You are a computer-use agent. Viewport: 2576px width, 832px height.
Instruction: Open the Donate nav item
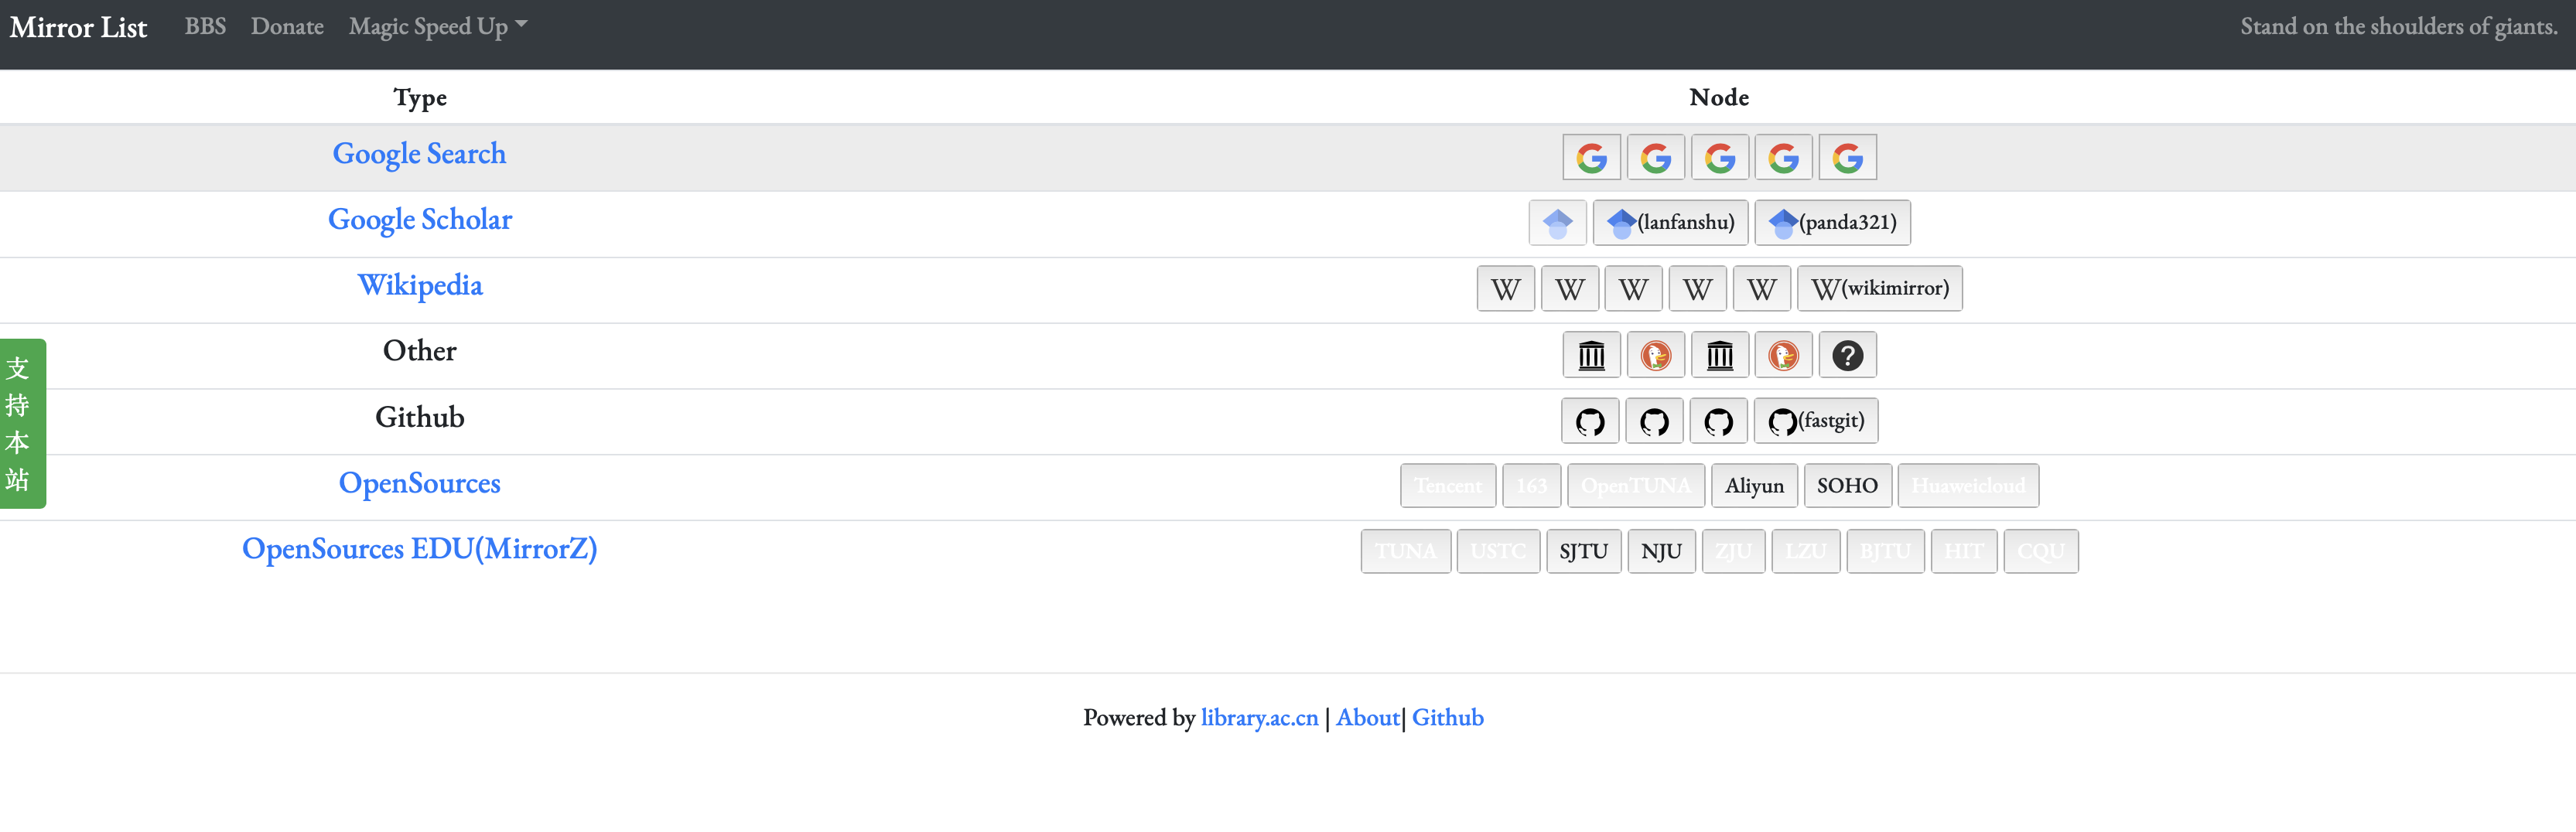[287, 26]
